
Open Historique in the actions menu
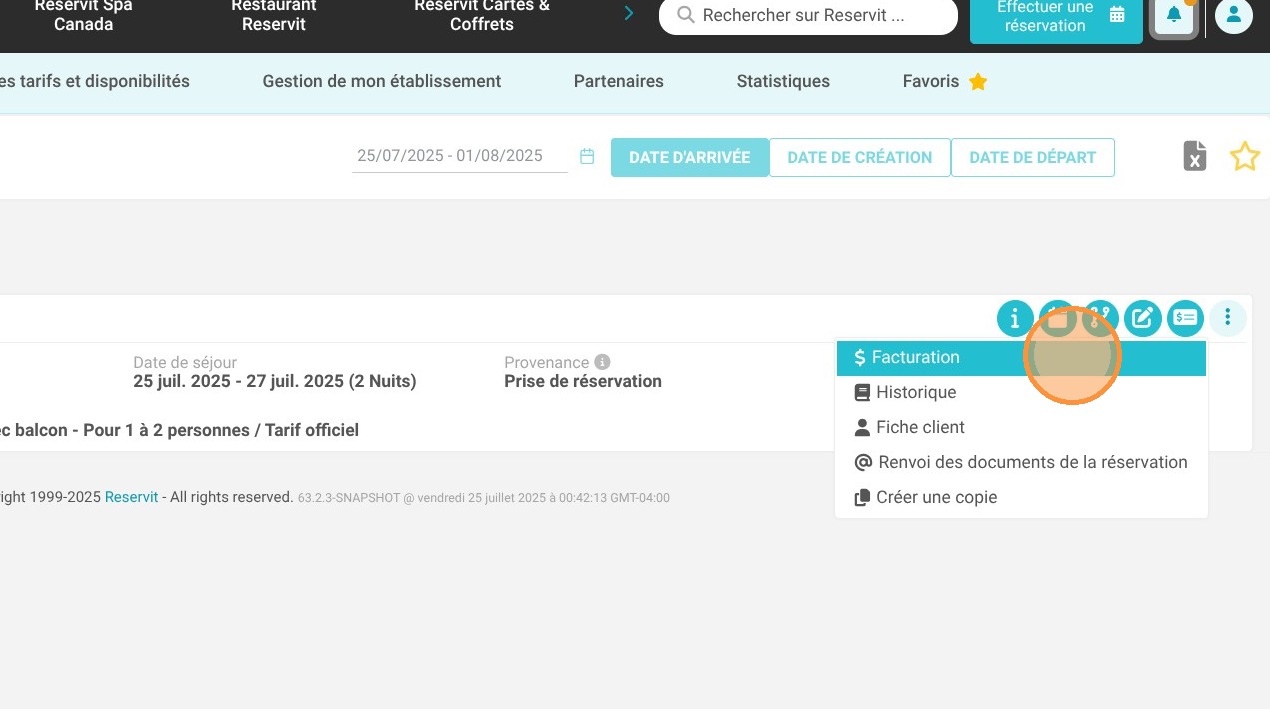(x=1021, y=392)
